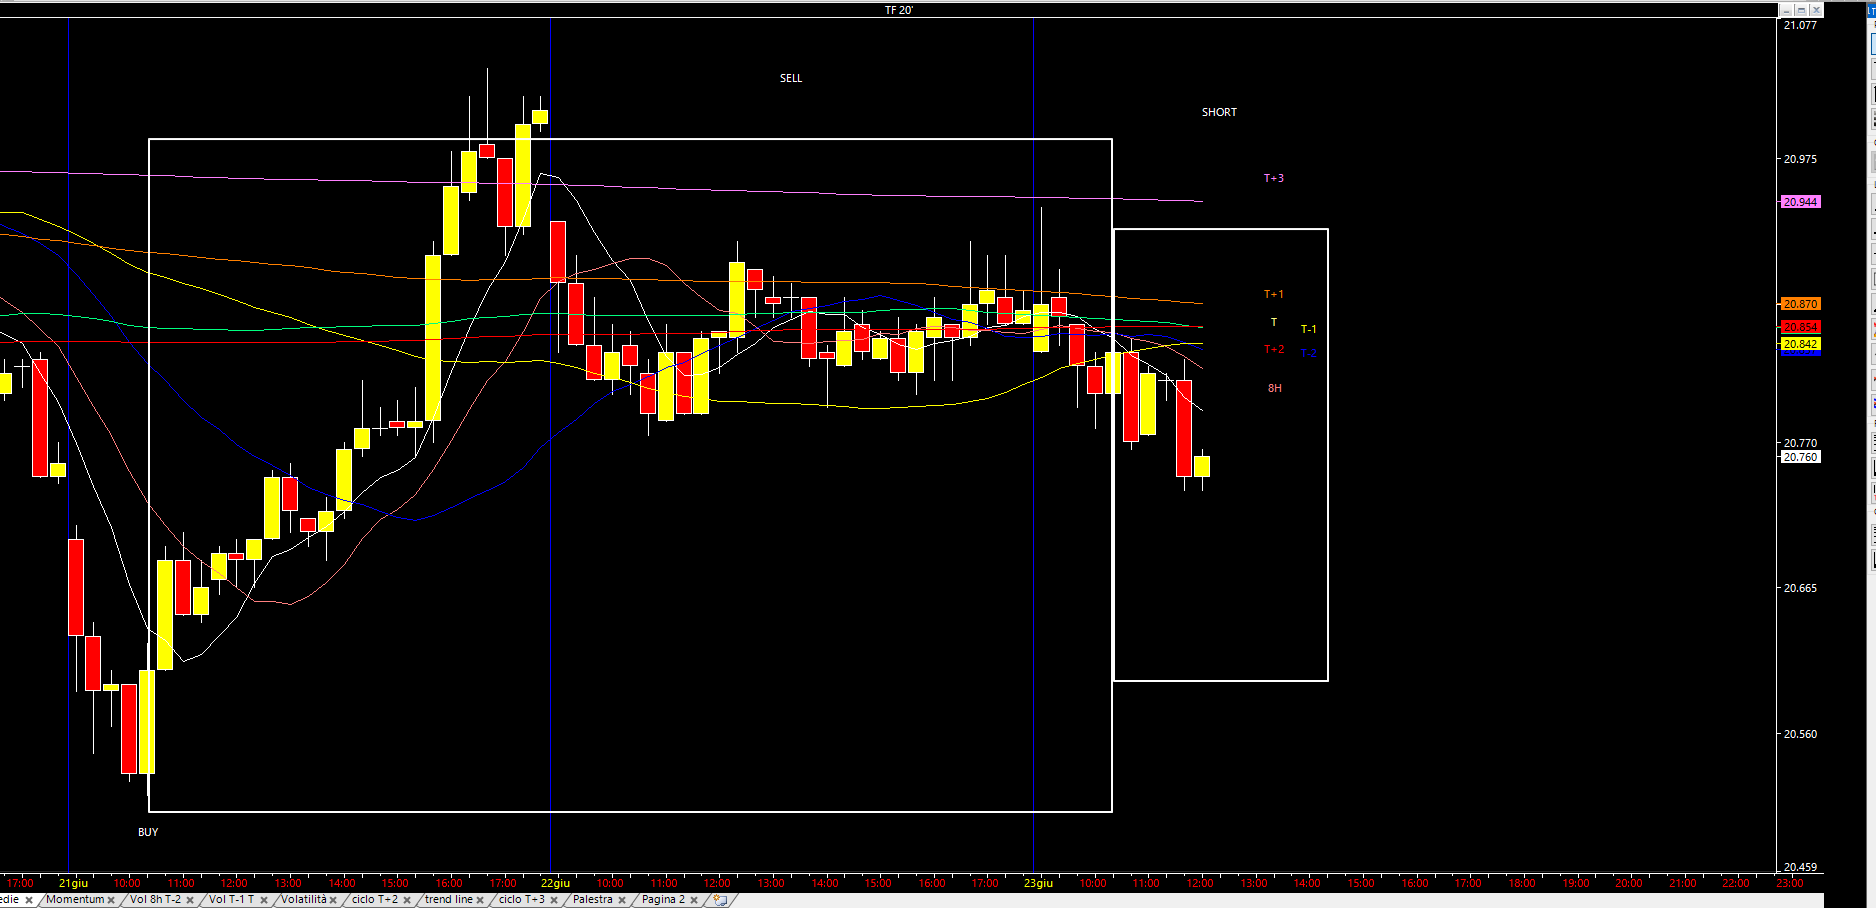
Task: Select the Pagina 2 tab
Action: coord(663,900)
